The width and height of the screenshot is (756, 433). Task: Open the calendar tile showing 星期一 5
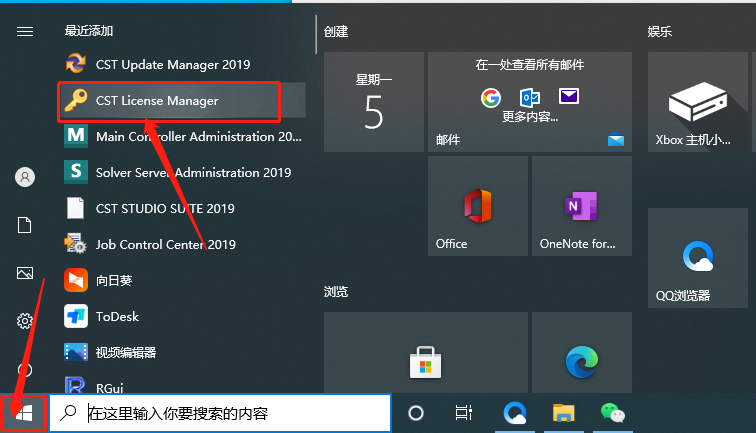click(374, 102)
